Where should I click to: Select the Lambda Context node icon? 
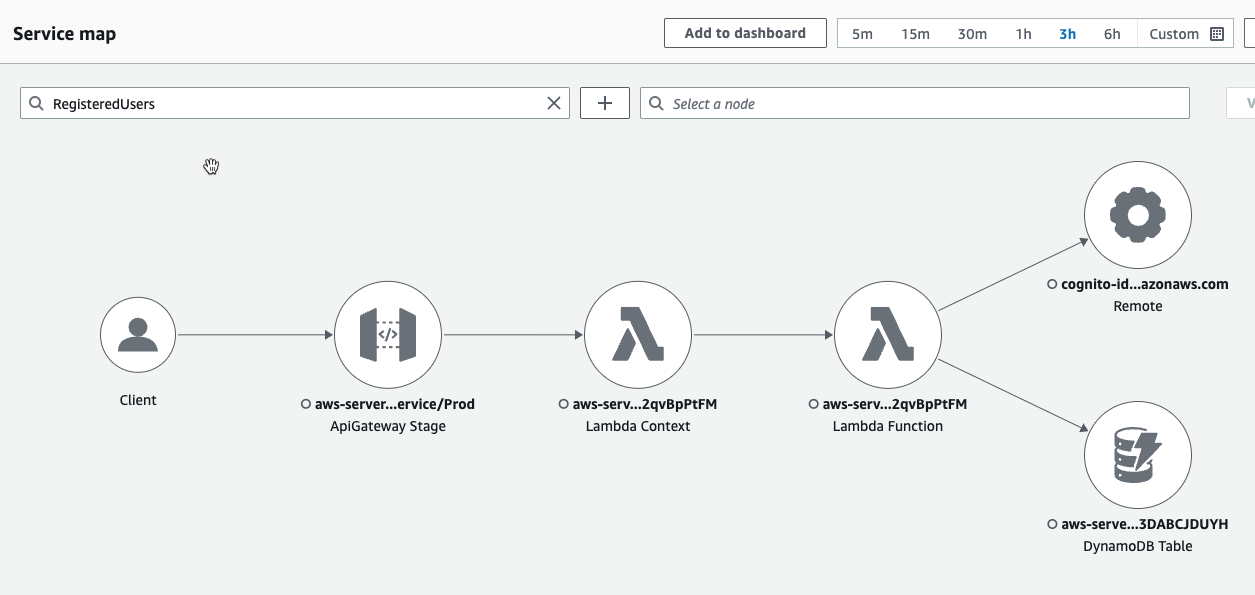pos(638,334)
